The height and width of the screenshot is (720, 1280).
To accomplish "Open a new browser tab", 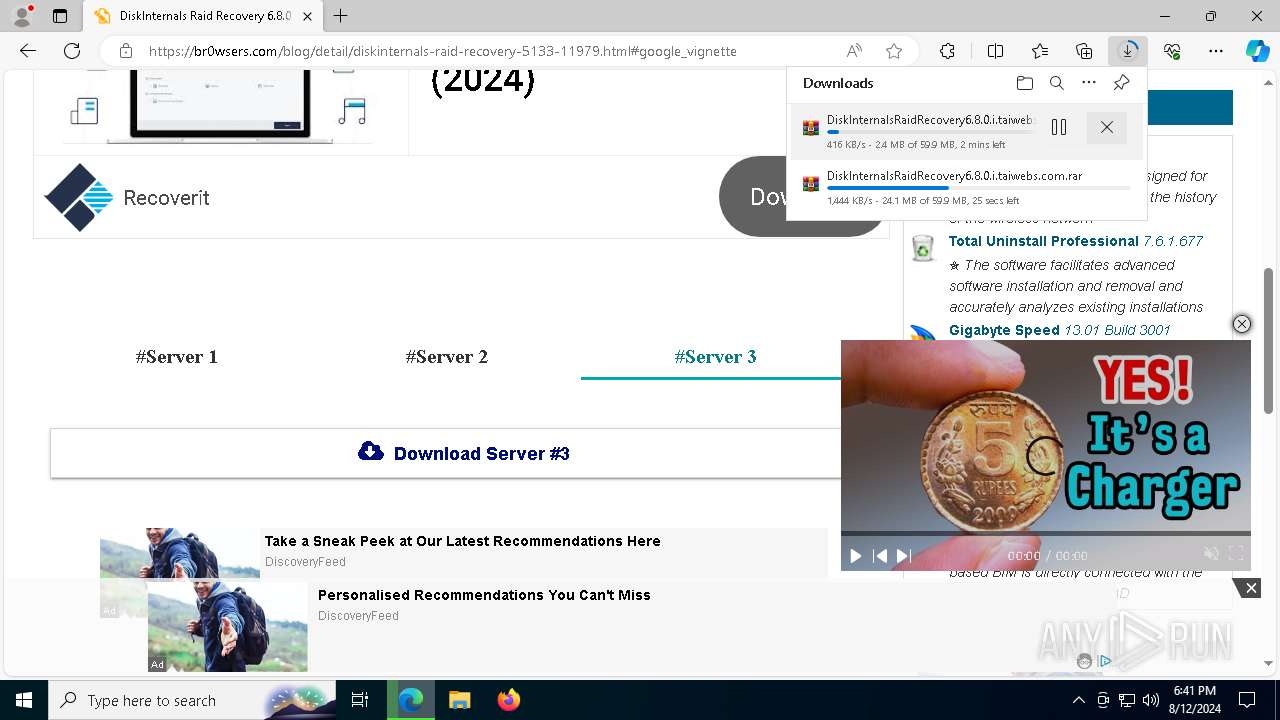I will point(341,16).
